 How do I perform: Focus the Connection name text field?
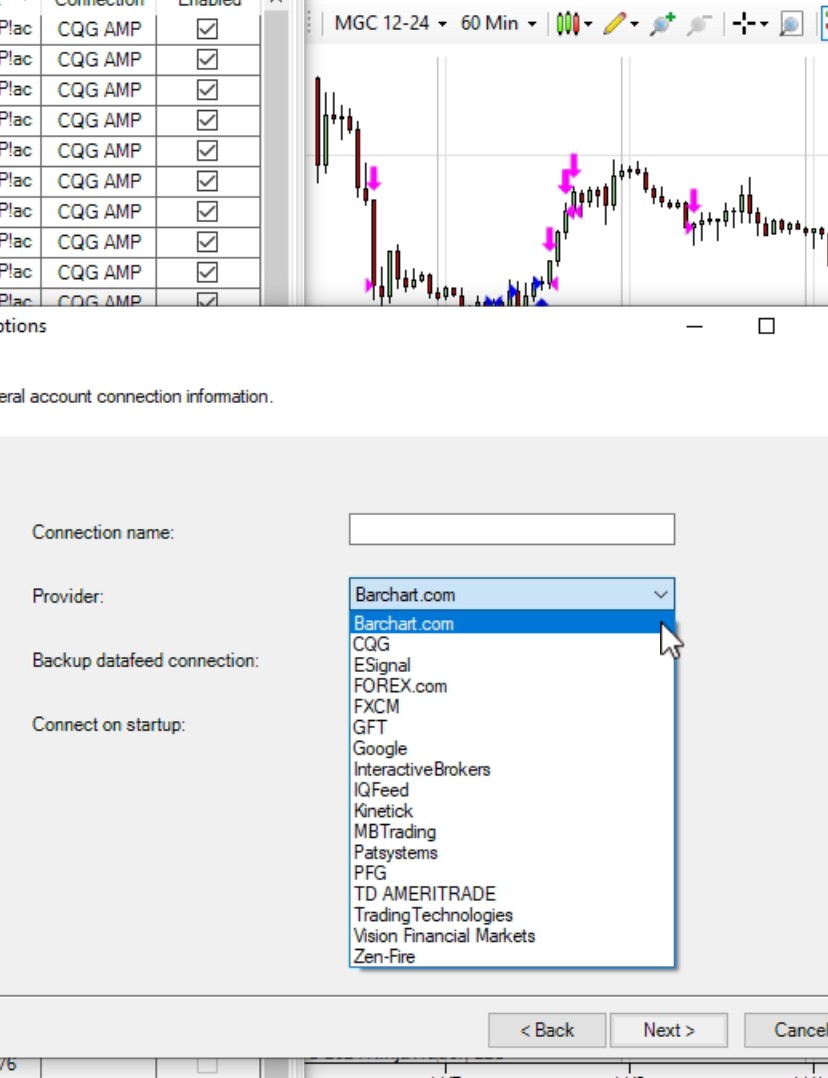point(512,529)
